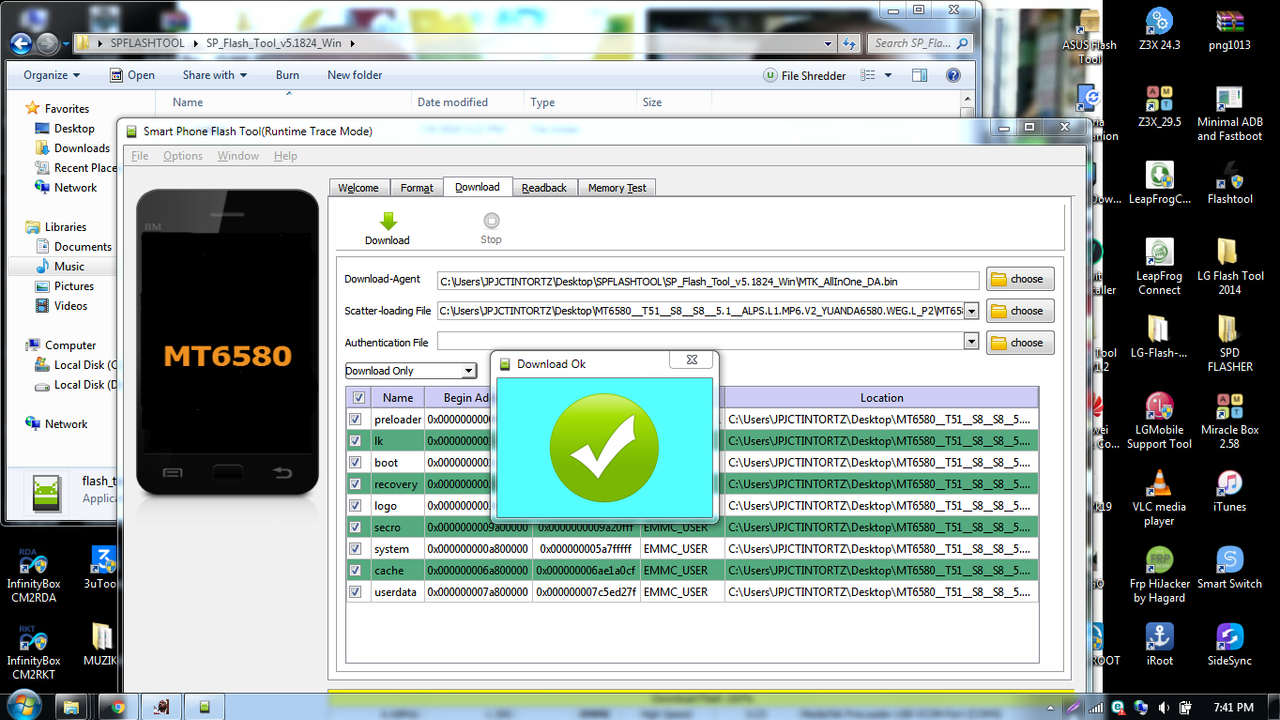Screen dimensions: 1280x720
Task: Click the Google Chrome icon on the taskbar
Action: (117, 706)
